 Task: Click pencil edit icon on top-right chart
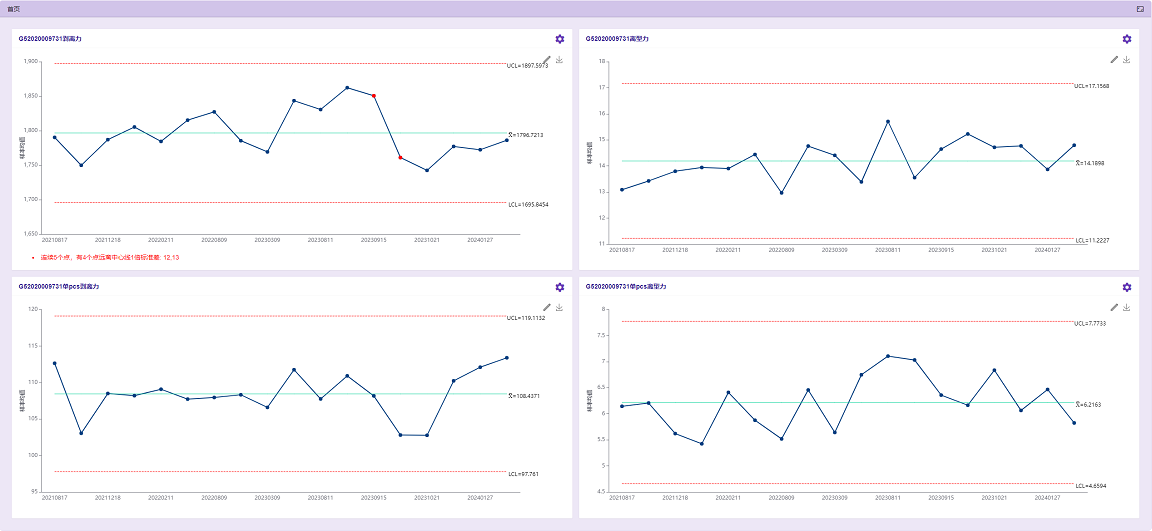(x=1114, y=60)
